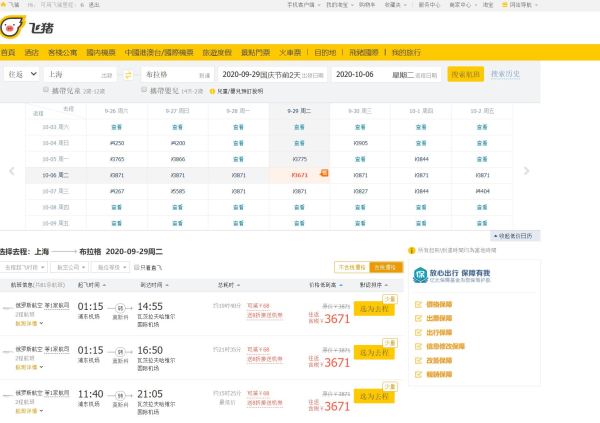Open 航空公司 filter dropdown

pyautogui.click(x=70, y=267)
